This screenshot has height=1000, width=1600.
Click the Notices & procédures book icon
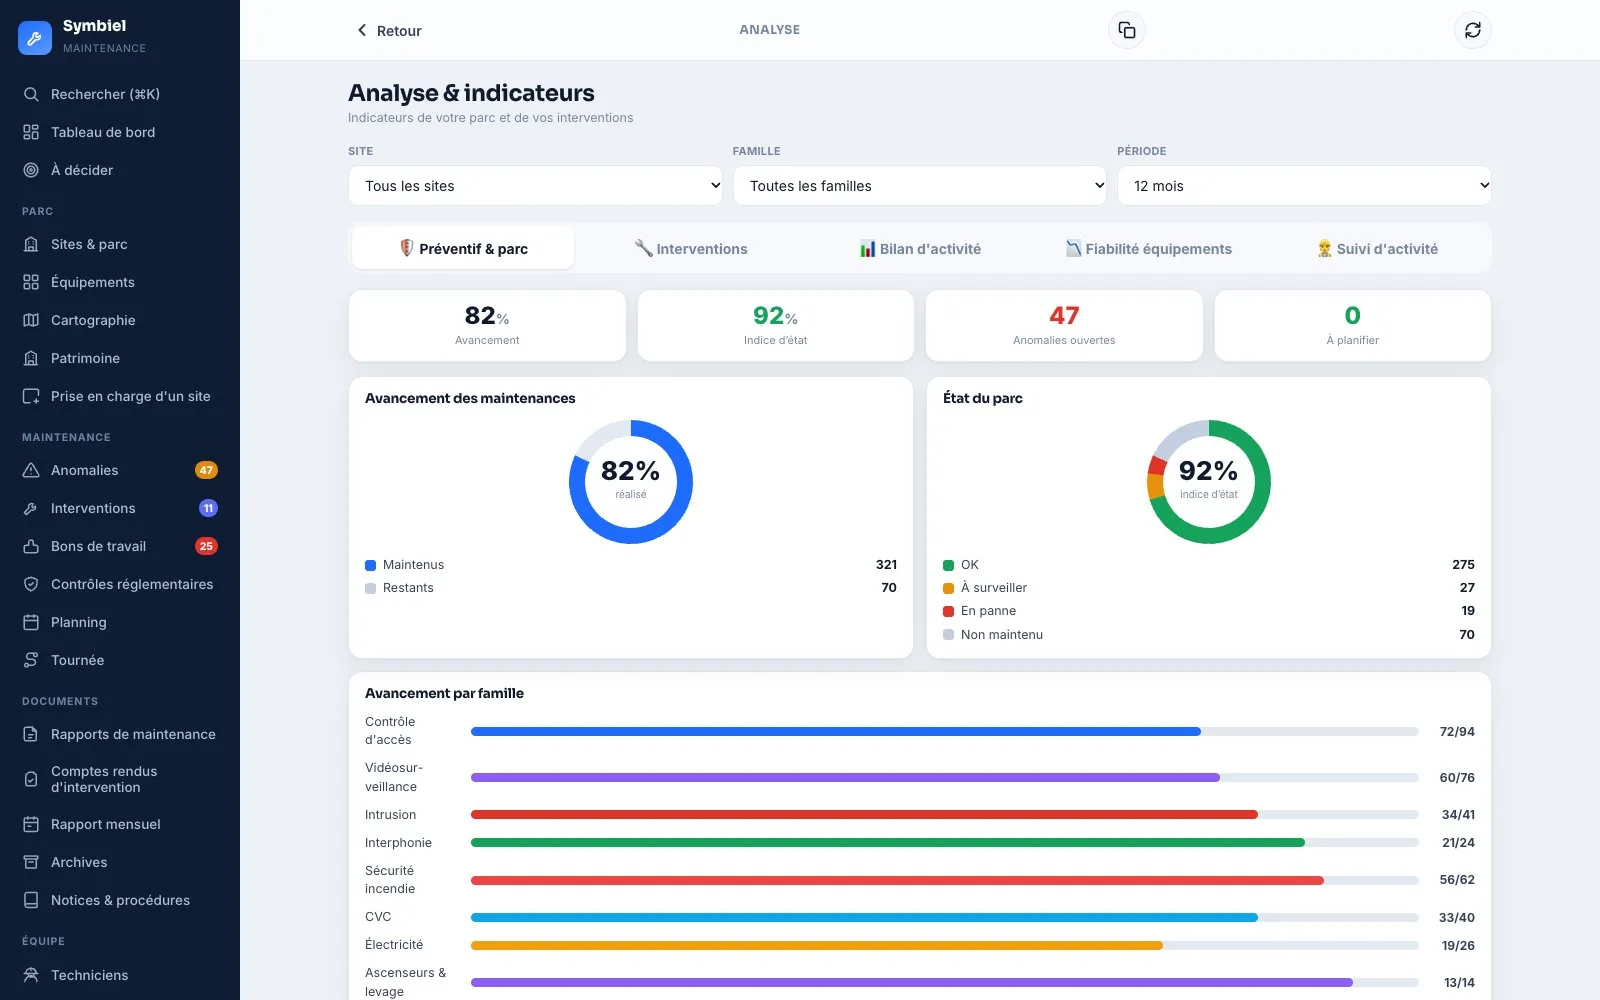31,900
